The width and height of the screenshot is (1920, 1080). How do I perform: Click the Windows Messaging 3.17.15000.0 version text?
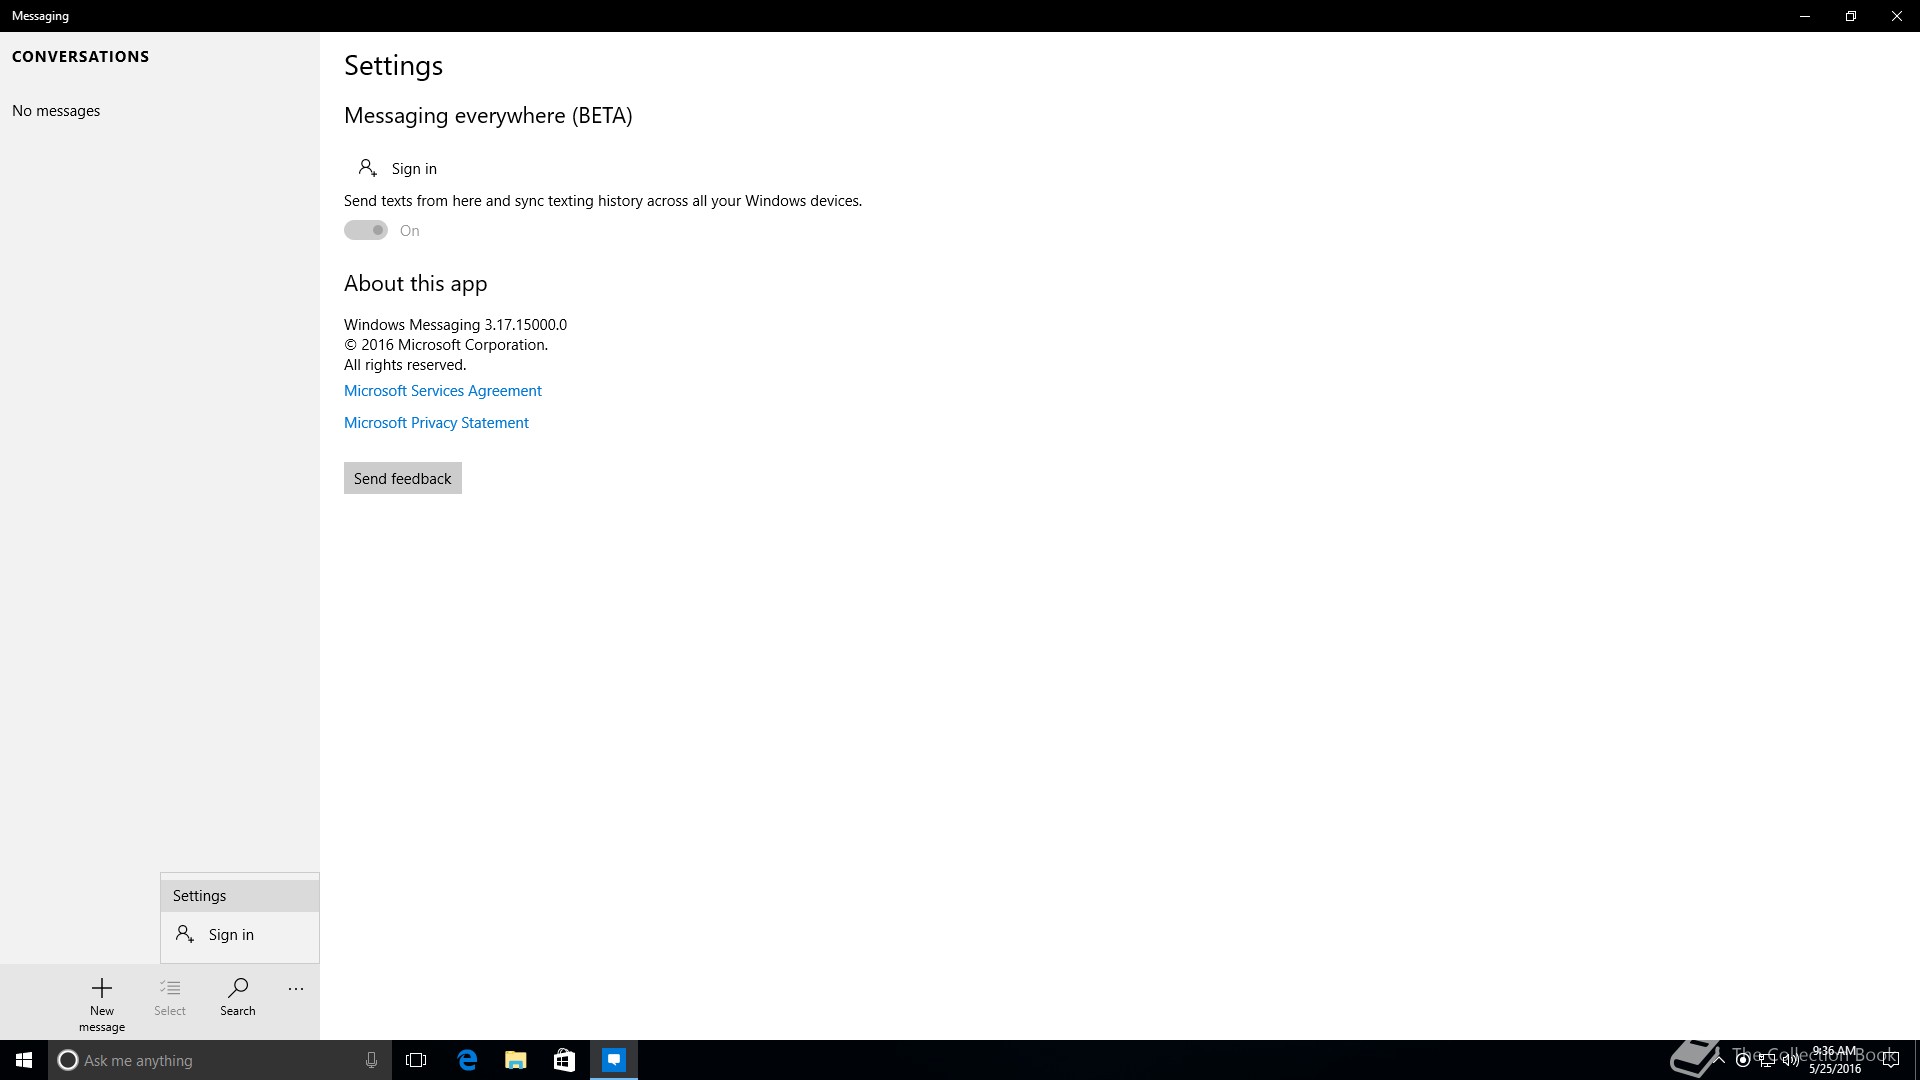pyautogui.click(x=455, y=324)
